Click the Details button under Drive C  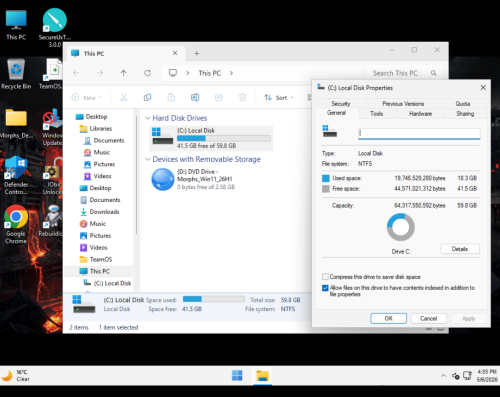pyautogui.click(x=460, y=249)
